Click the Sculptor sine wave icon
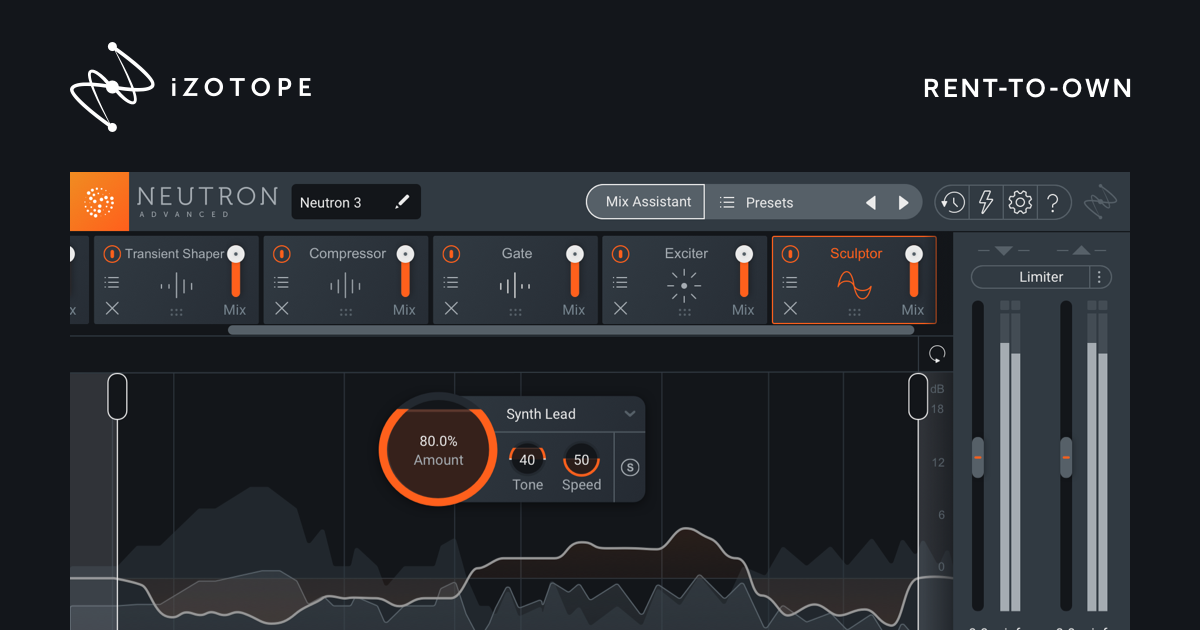 click(854, 285)
